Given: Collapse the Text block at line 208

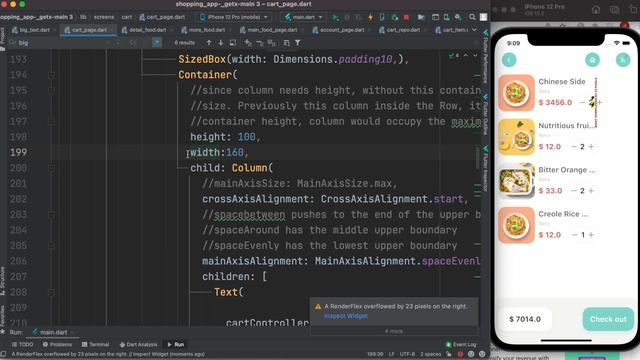Looking at the screenshot, I should point(51,292).
